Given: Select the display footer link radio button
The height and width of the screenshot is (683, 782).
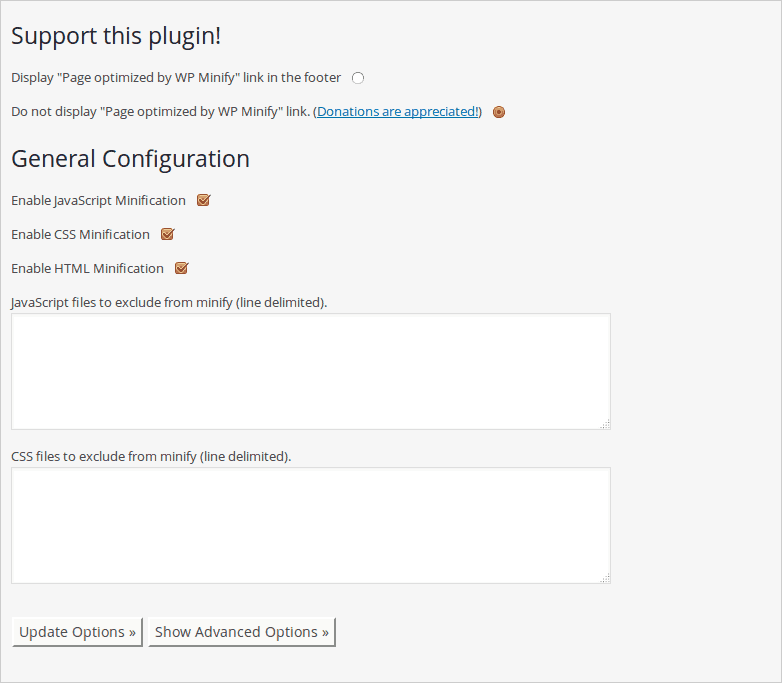Looking at the screenshot, I should [x=358, y=78].
